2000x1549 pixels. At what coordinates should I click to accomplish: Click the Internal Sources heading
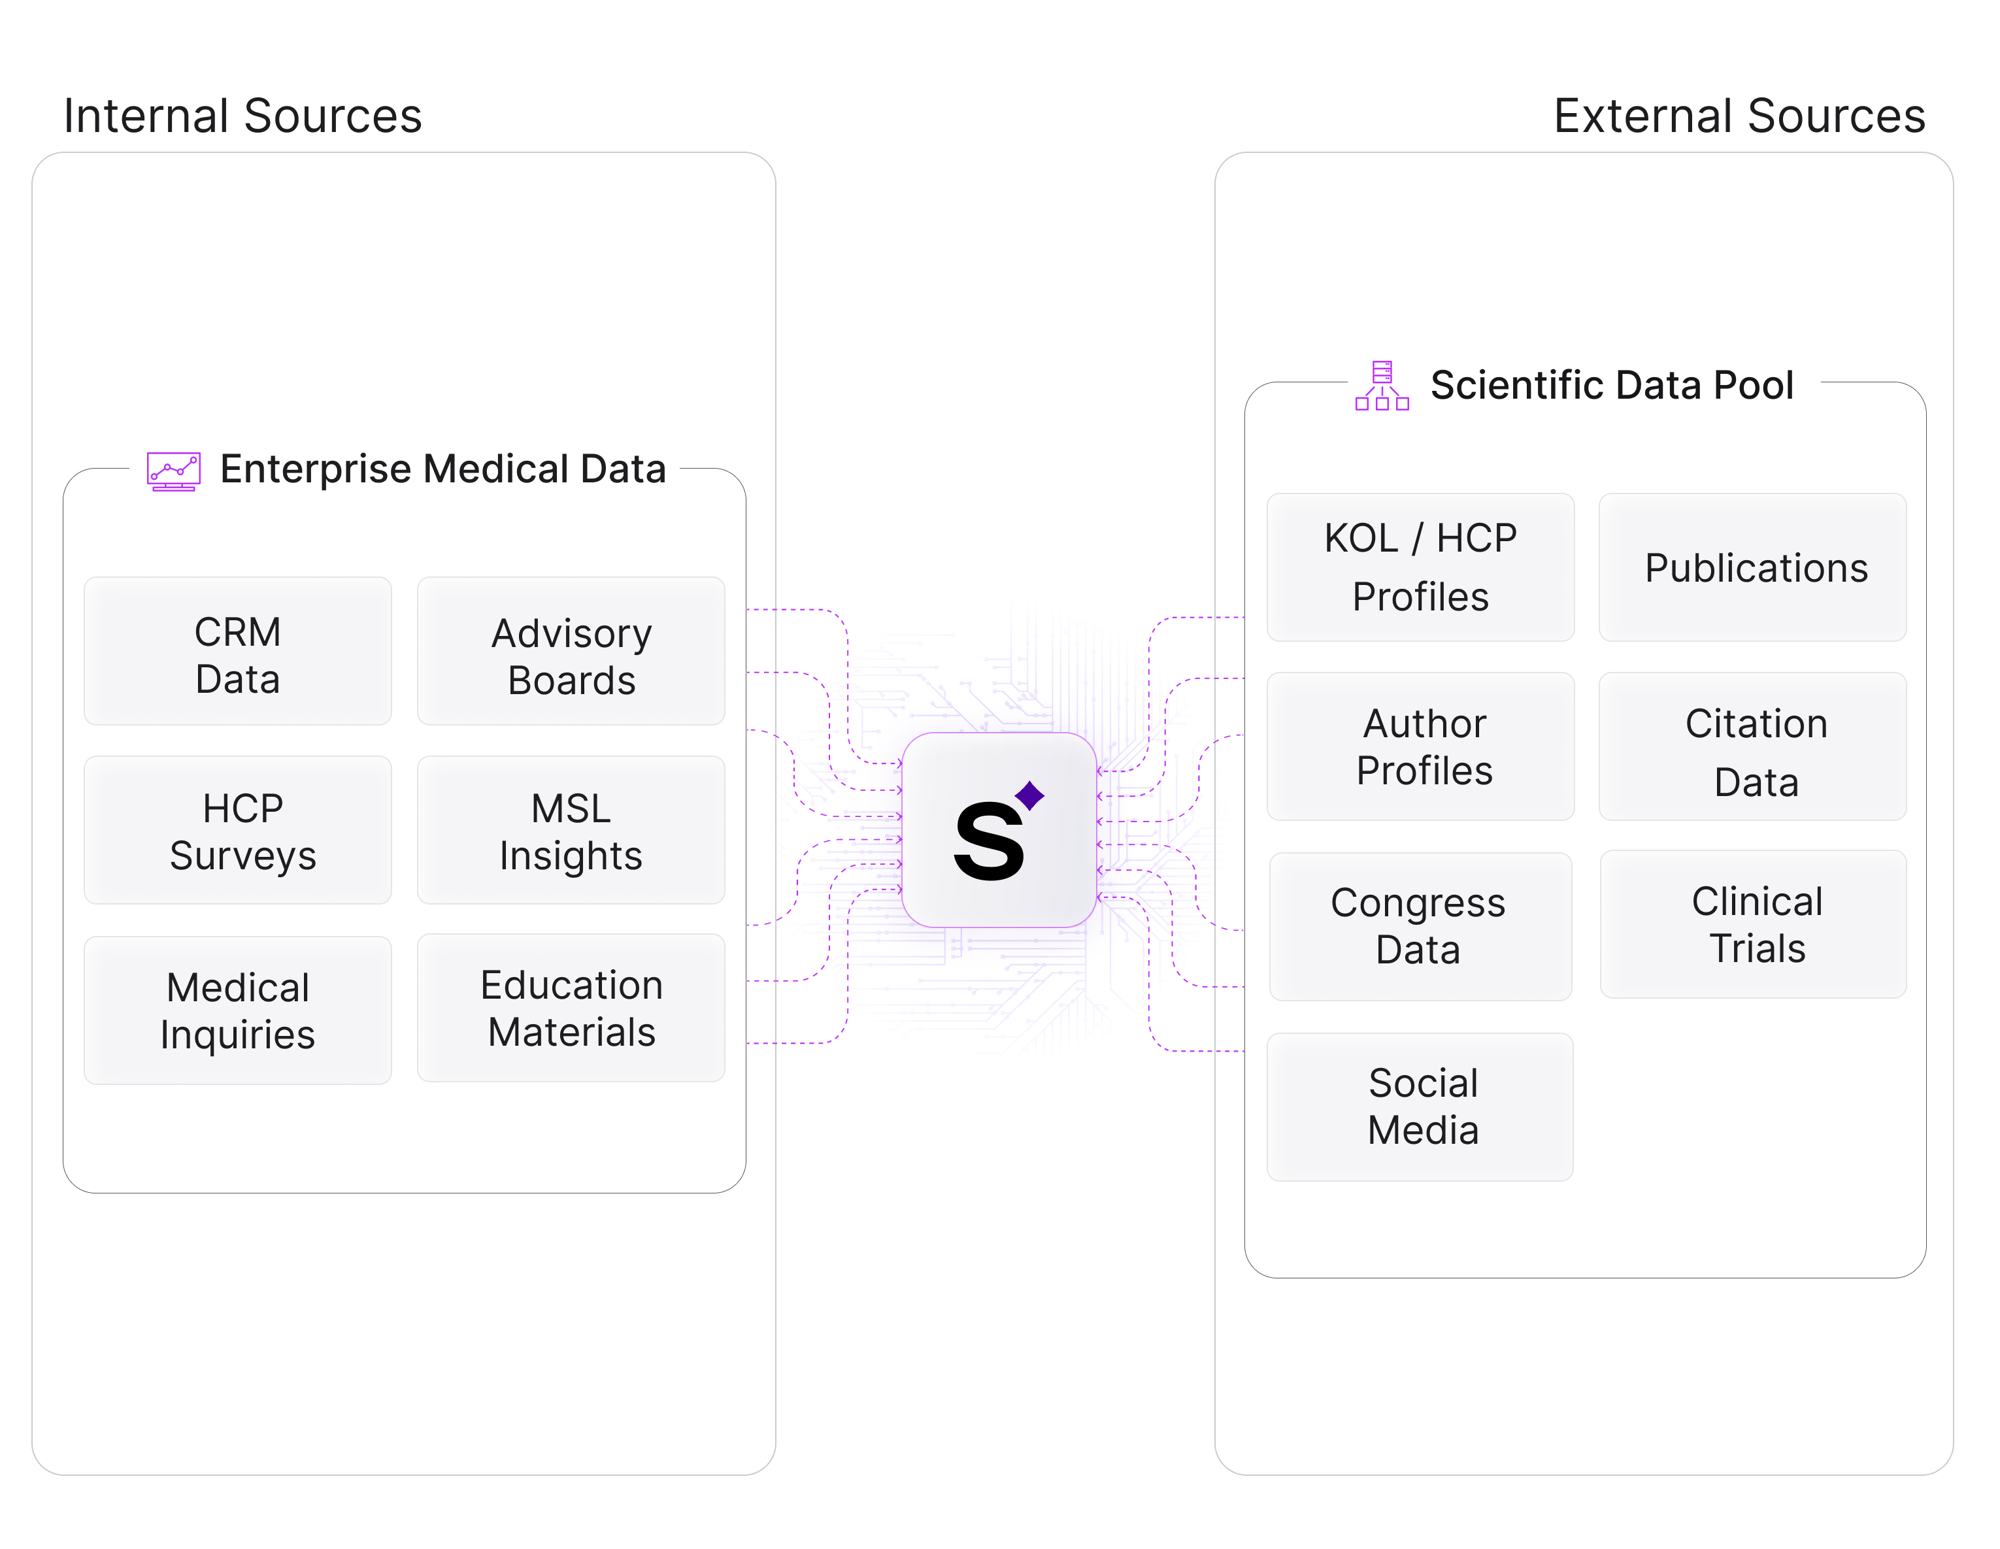(x=243, y=116)
